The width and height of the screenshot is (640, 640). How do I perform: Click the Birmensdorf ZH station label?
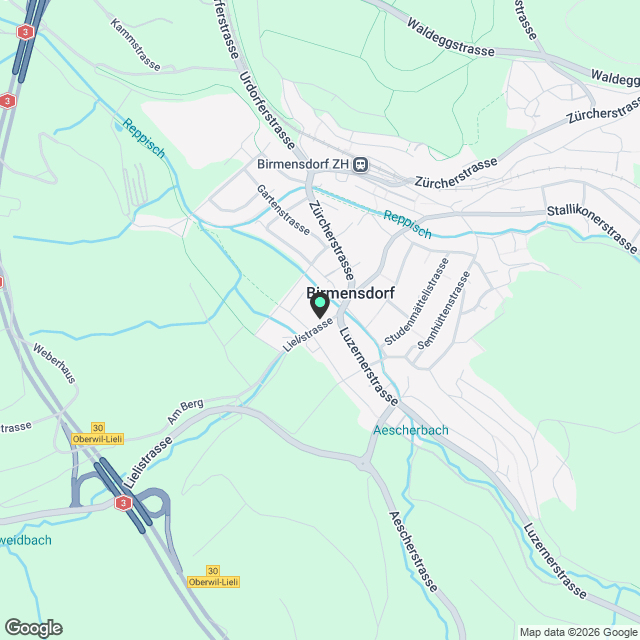point(303,164)
